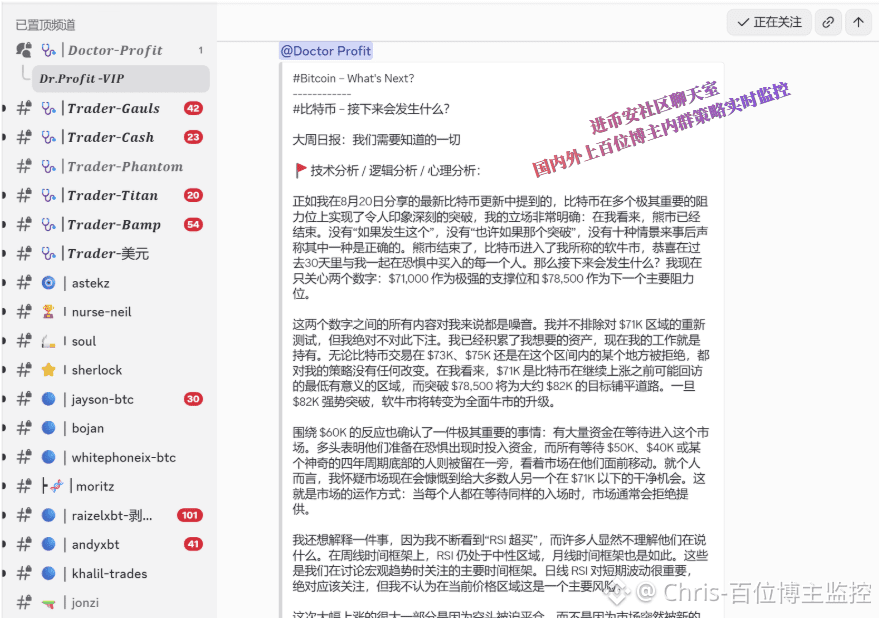
Task: Click the hash icon beside Trader-Gauls
Action: point(24,108)
